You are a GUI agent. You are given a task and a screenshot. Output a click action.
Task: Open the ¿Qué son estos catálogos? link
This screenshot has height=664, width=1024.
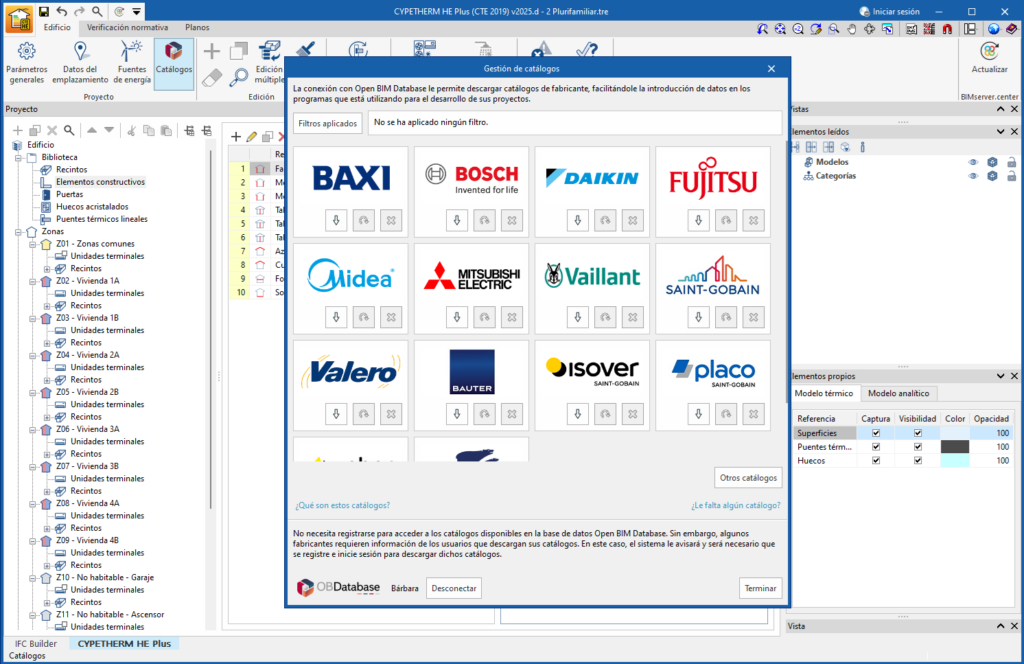[342, 506]
